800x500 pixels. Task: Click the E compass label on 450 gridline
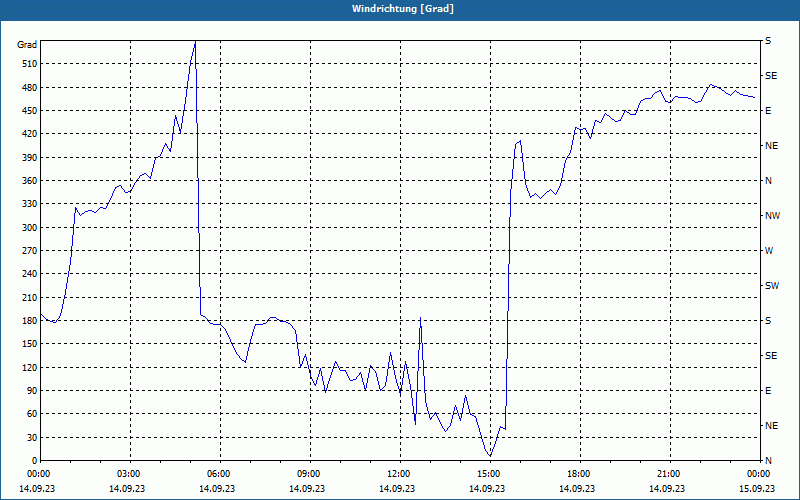(x=768, y=111)
